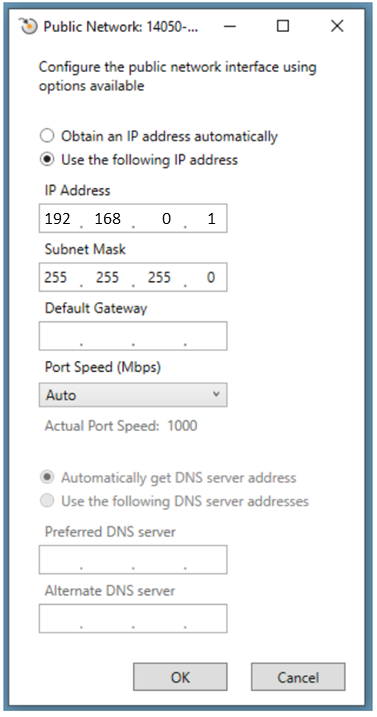Image resolution: width=377 pixels, height=717 pixels.
Task: Click the Alternate DNS server label
Action: (x=110, y=591)
